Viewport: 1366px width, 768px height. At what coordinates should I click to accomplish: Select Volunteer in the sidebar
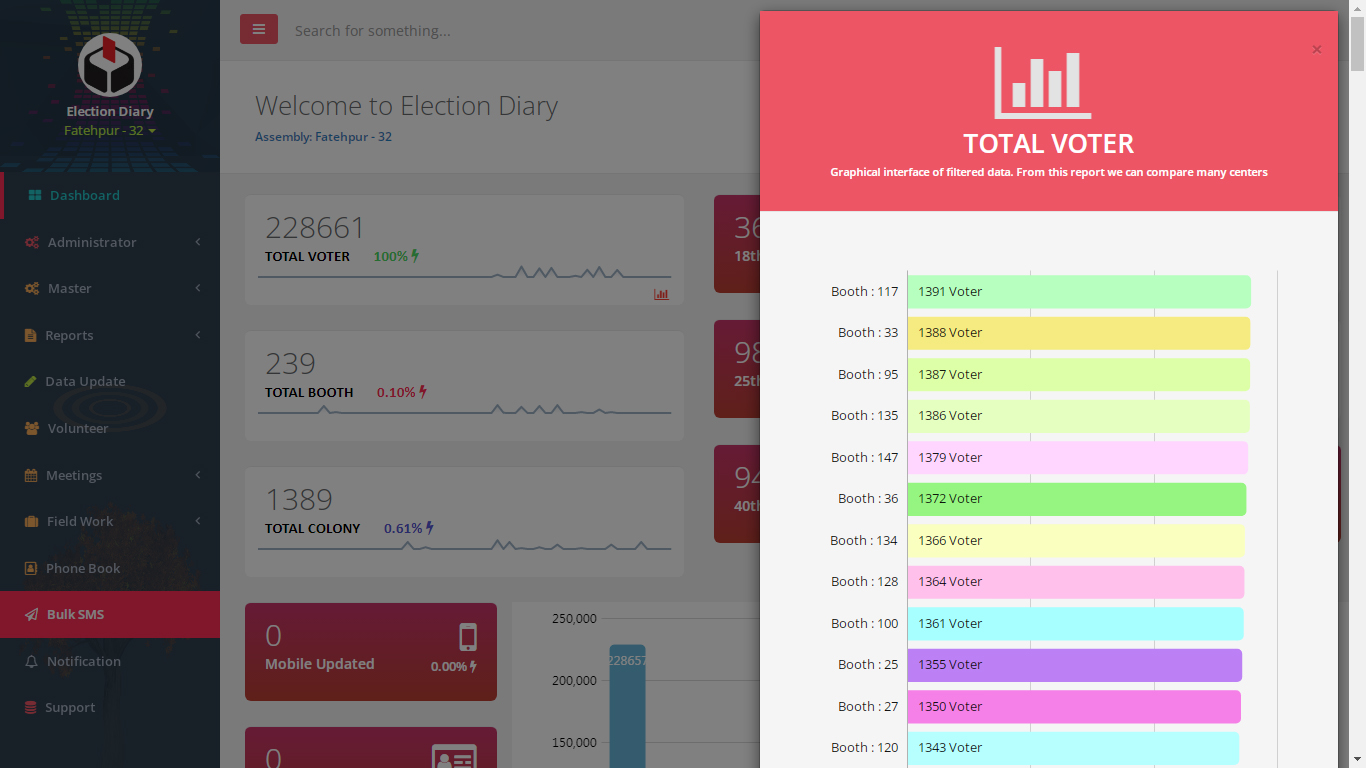pyautogui.click(x=77, y=428)
